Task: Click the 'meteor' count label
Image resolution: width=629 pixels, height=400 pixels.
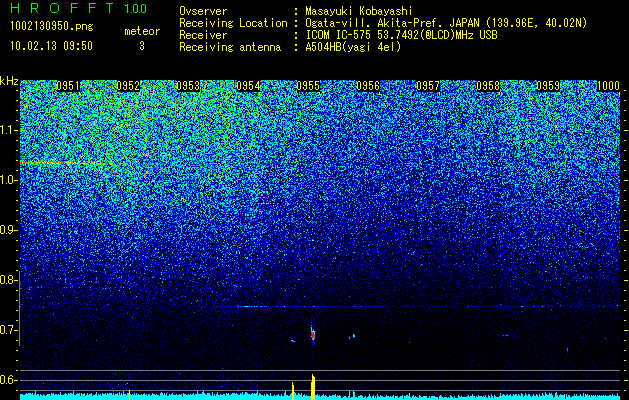Action: point(142,31)
